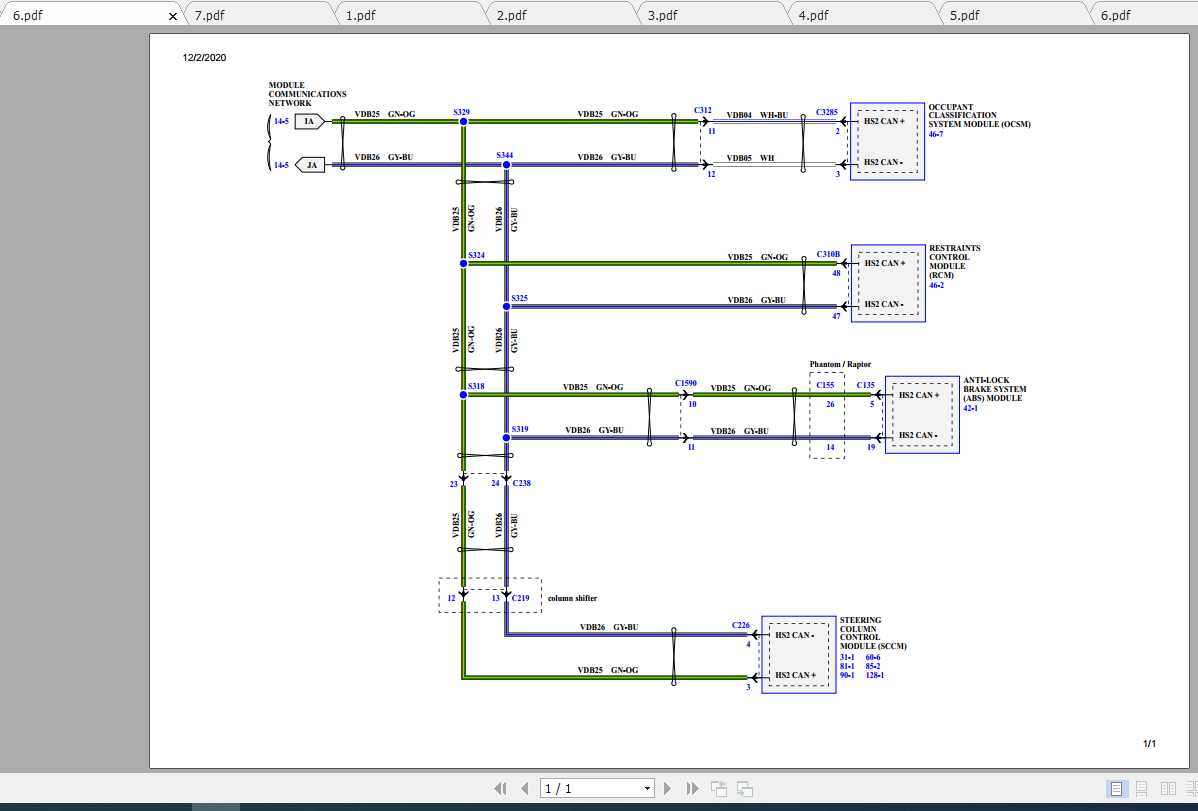Click the JA connector symbol
This screenshot has width=1198, height=811.
pyautogui.click(x=310, y=165)
